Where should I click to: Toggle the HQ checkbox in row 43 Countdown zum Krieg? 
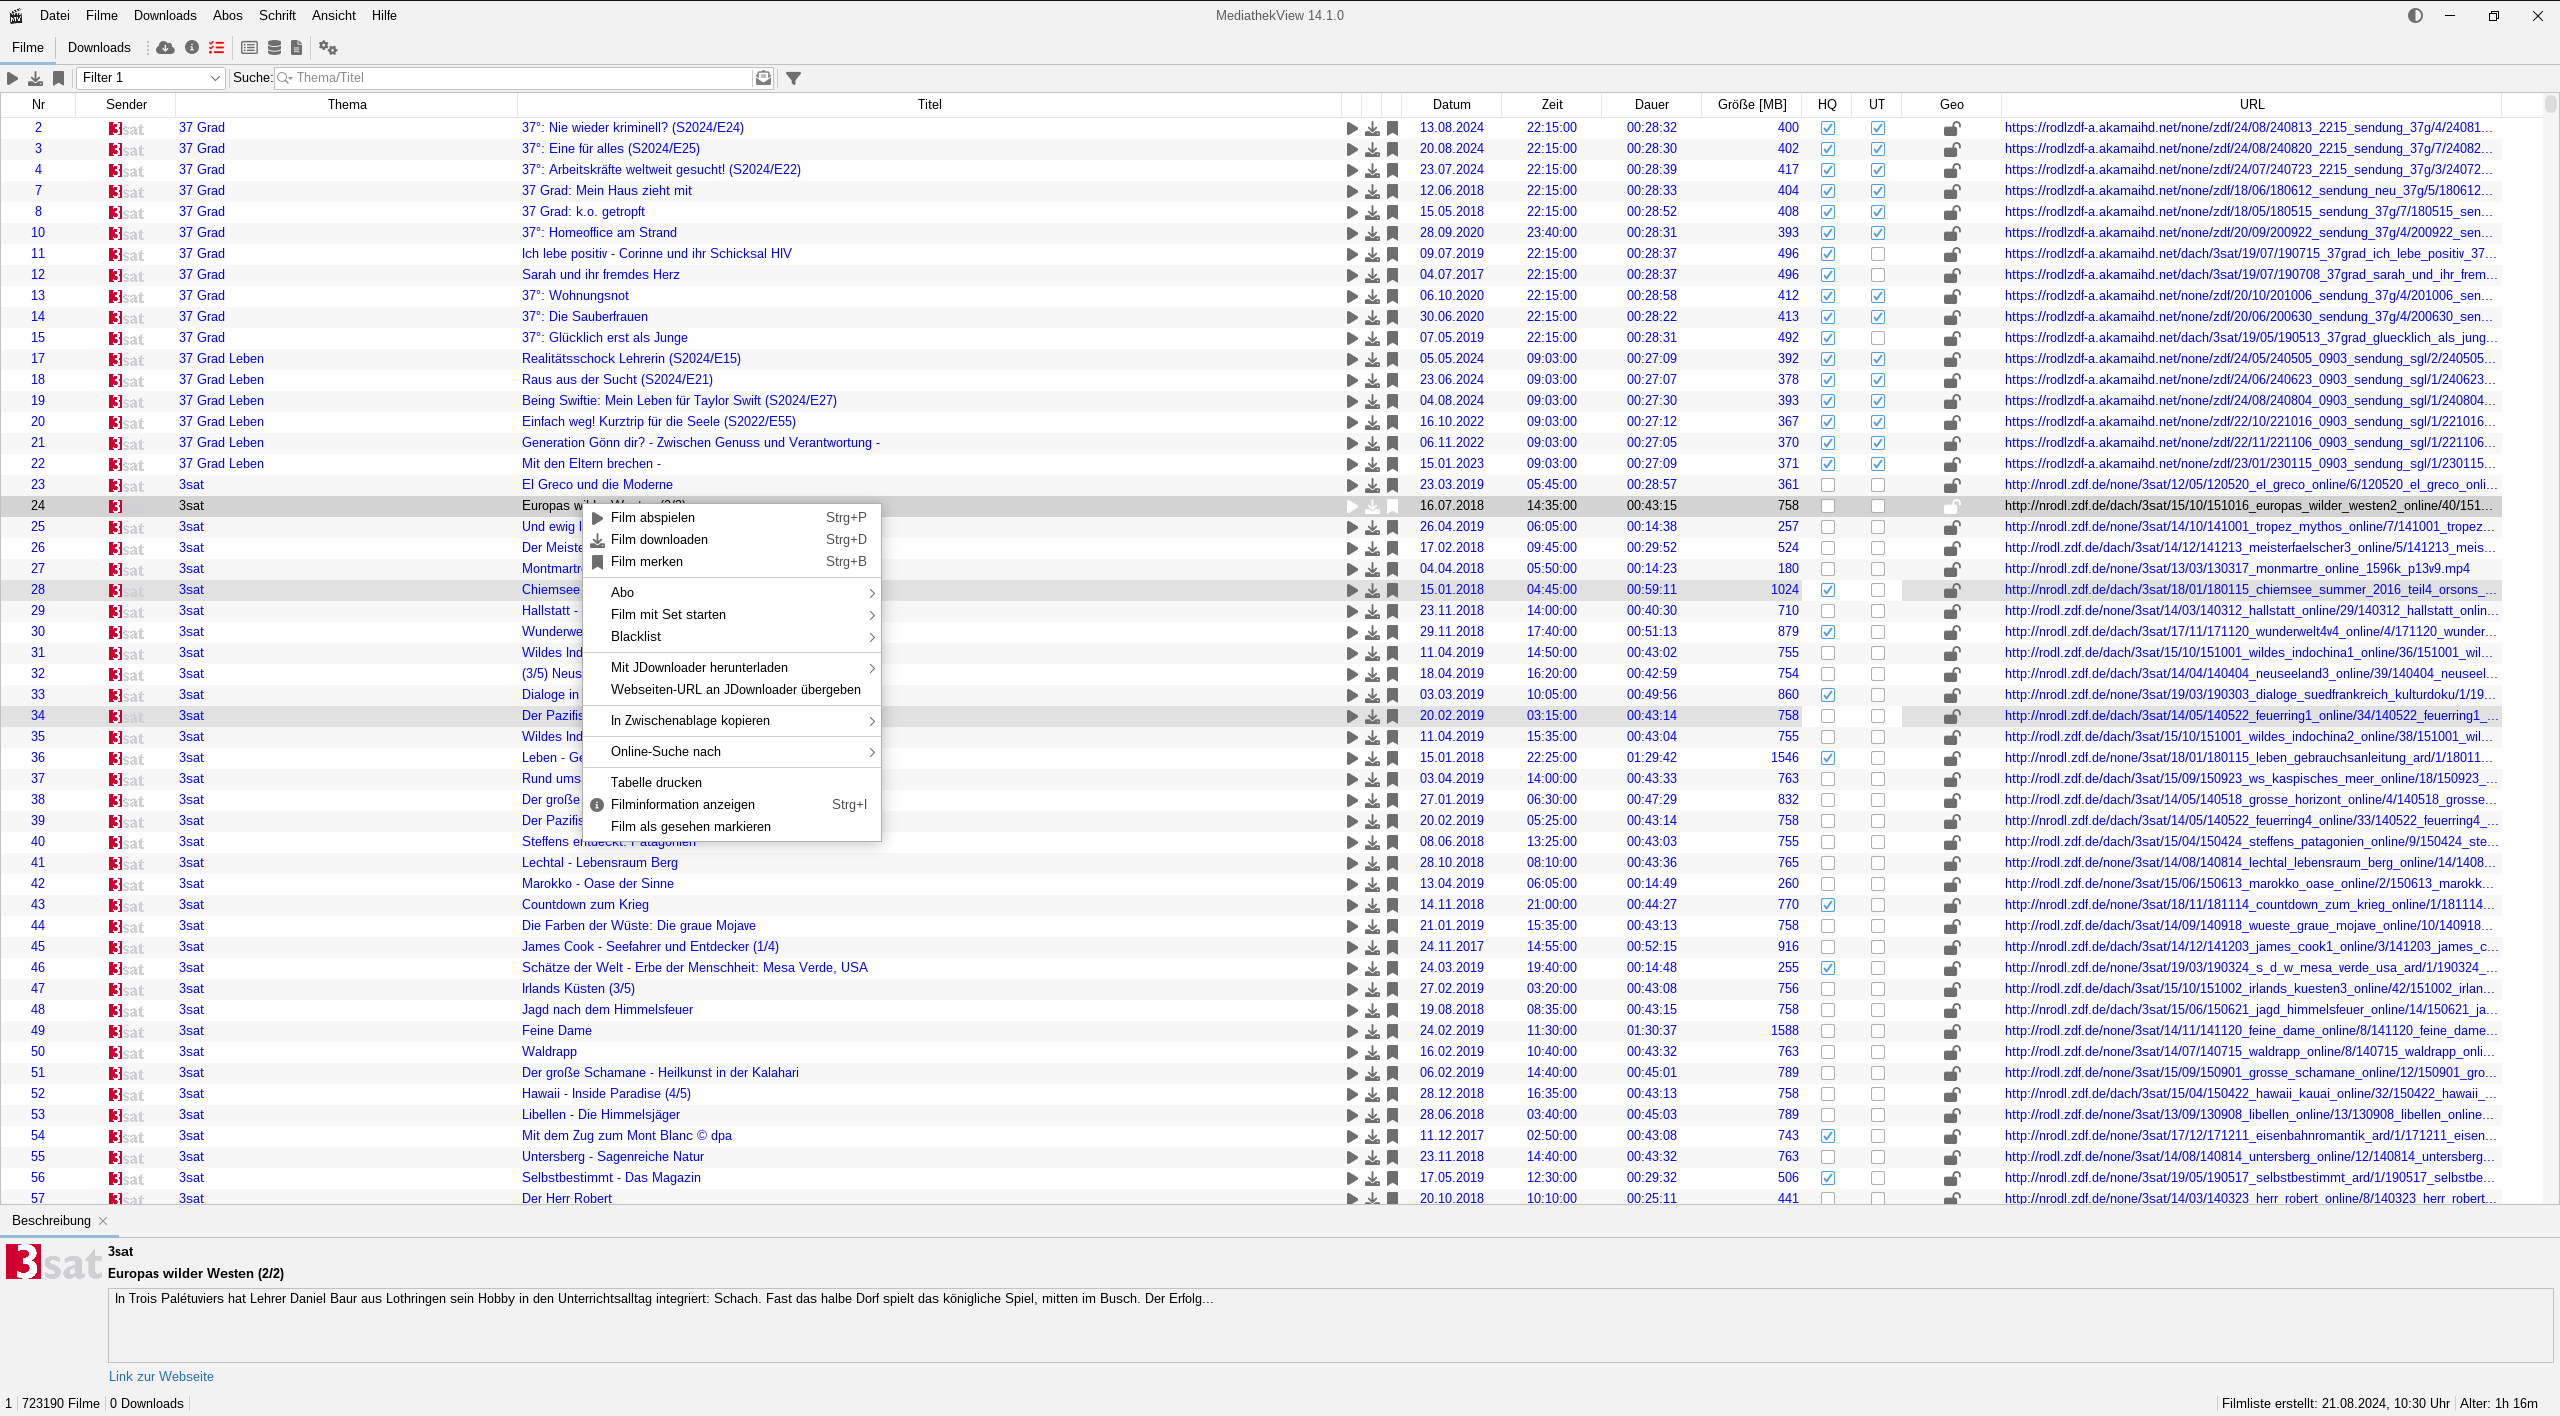pyautogui.click(x=1828, y=905)
